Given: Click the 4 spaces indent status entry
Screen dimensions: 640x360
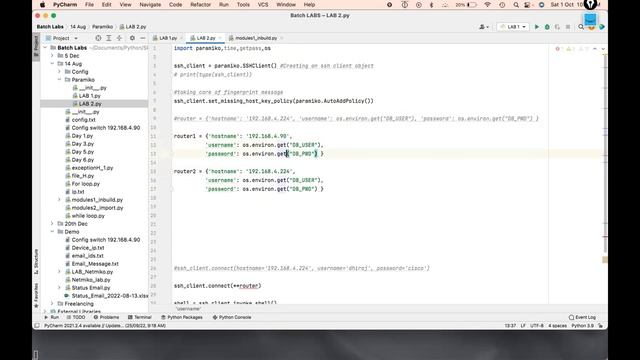Looking at the screenshot, I should click(557, 326).
